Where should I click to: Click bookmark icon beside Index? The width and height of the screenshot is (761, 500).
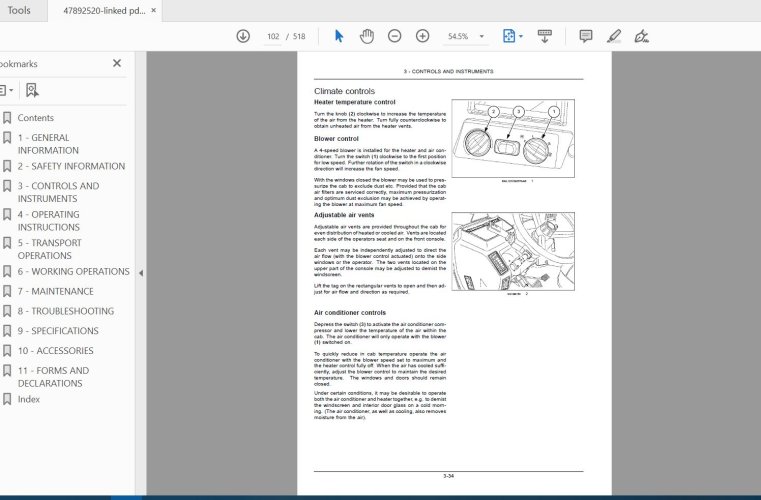[x=7, y=399]
